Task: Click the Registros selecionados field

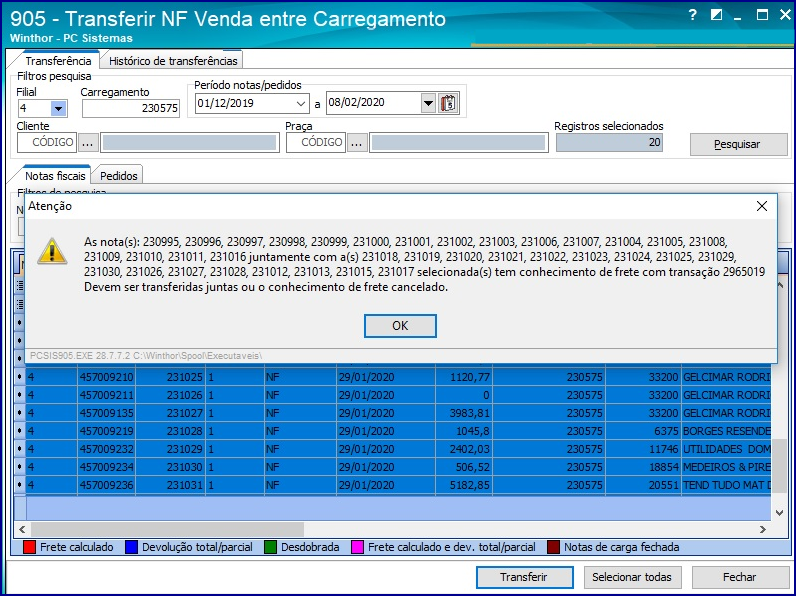Action: pos(609,143)
